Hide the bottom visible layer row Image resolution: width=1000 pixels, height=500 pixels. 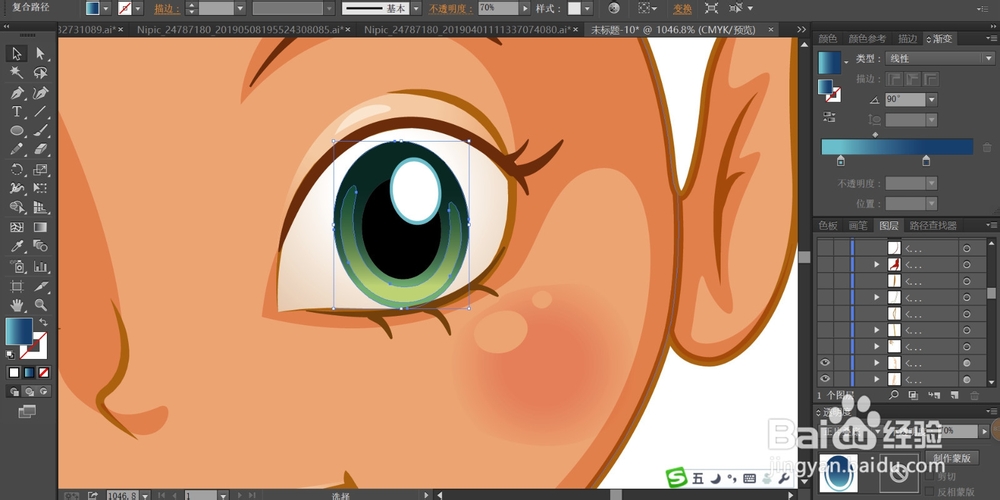[x=825, y=379]
